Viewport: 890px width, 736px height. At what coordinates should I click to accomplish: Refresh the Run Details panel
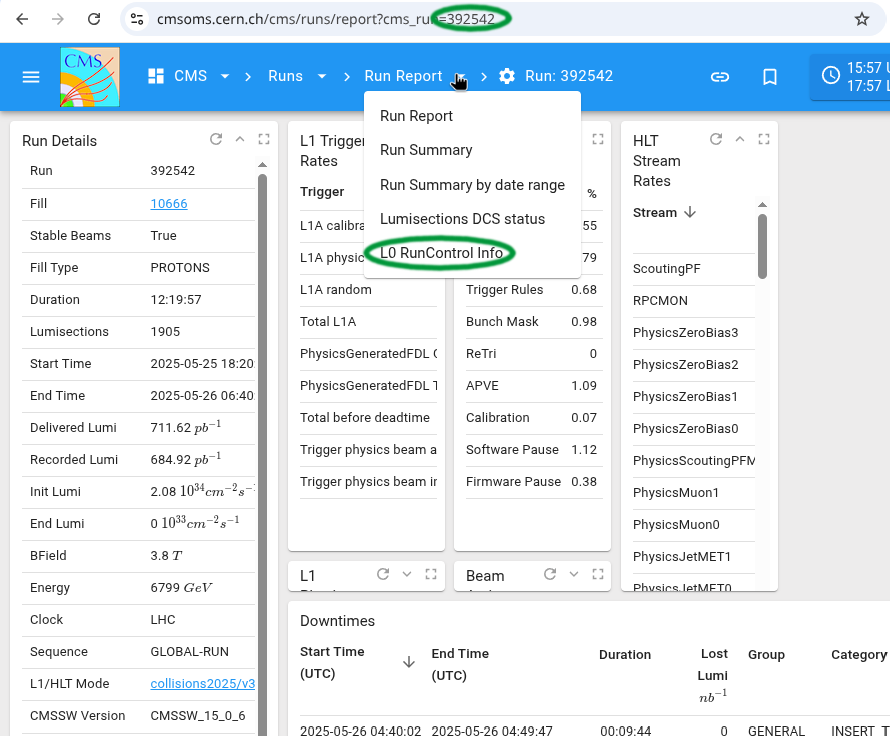[215, 140]
